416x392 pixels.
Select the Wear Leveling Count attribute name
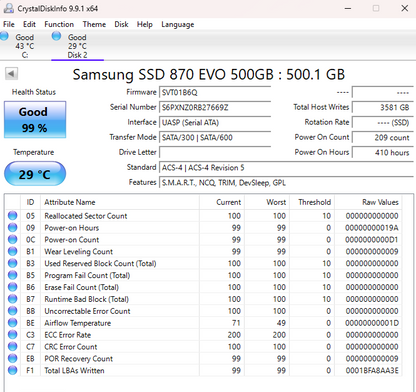tap(78, 251)
